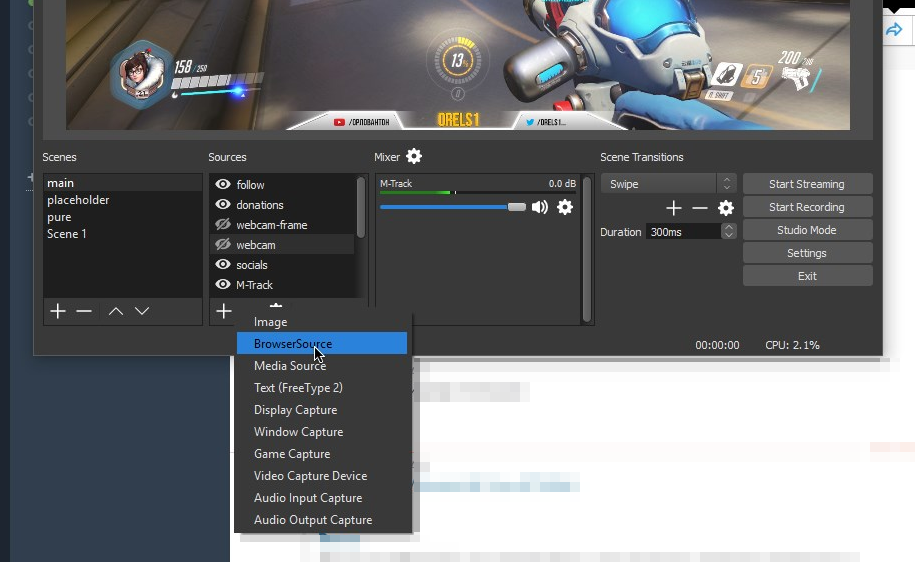Select the webcam-frame source row
Viewport: 915px width, 562px height.
coord(282,225)
